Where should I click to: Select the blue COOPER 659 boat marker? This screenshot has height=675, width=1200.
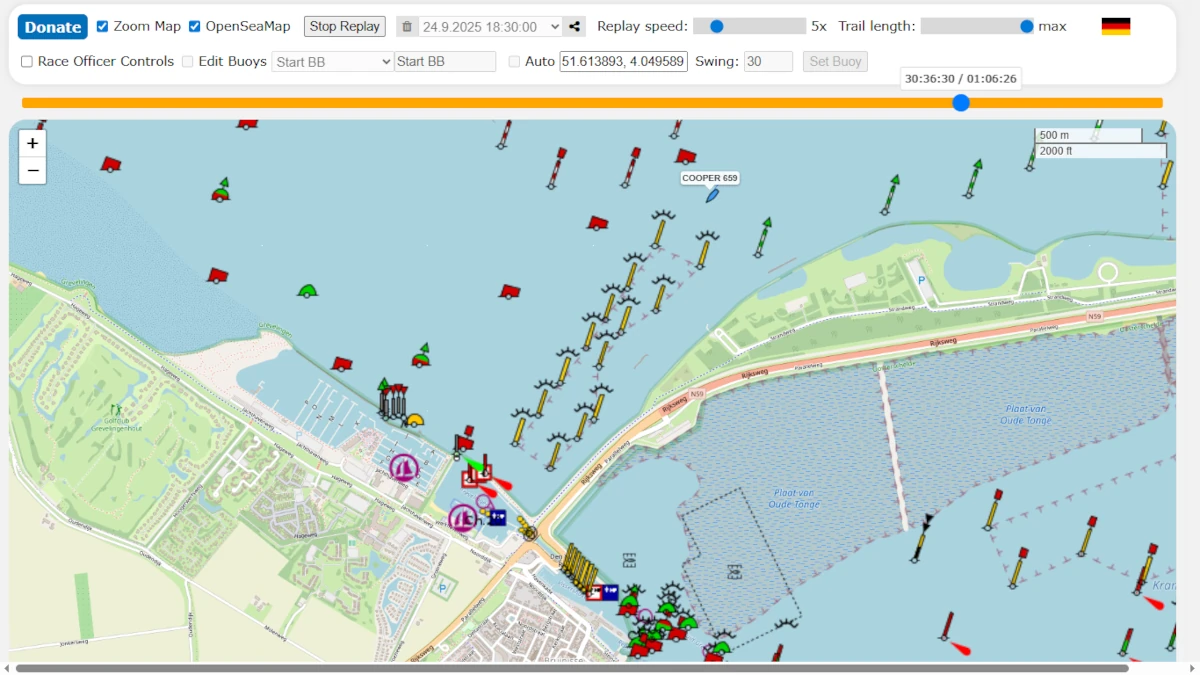click(712, 195)
